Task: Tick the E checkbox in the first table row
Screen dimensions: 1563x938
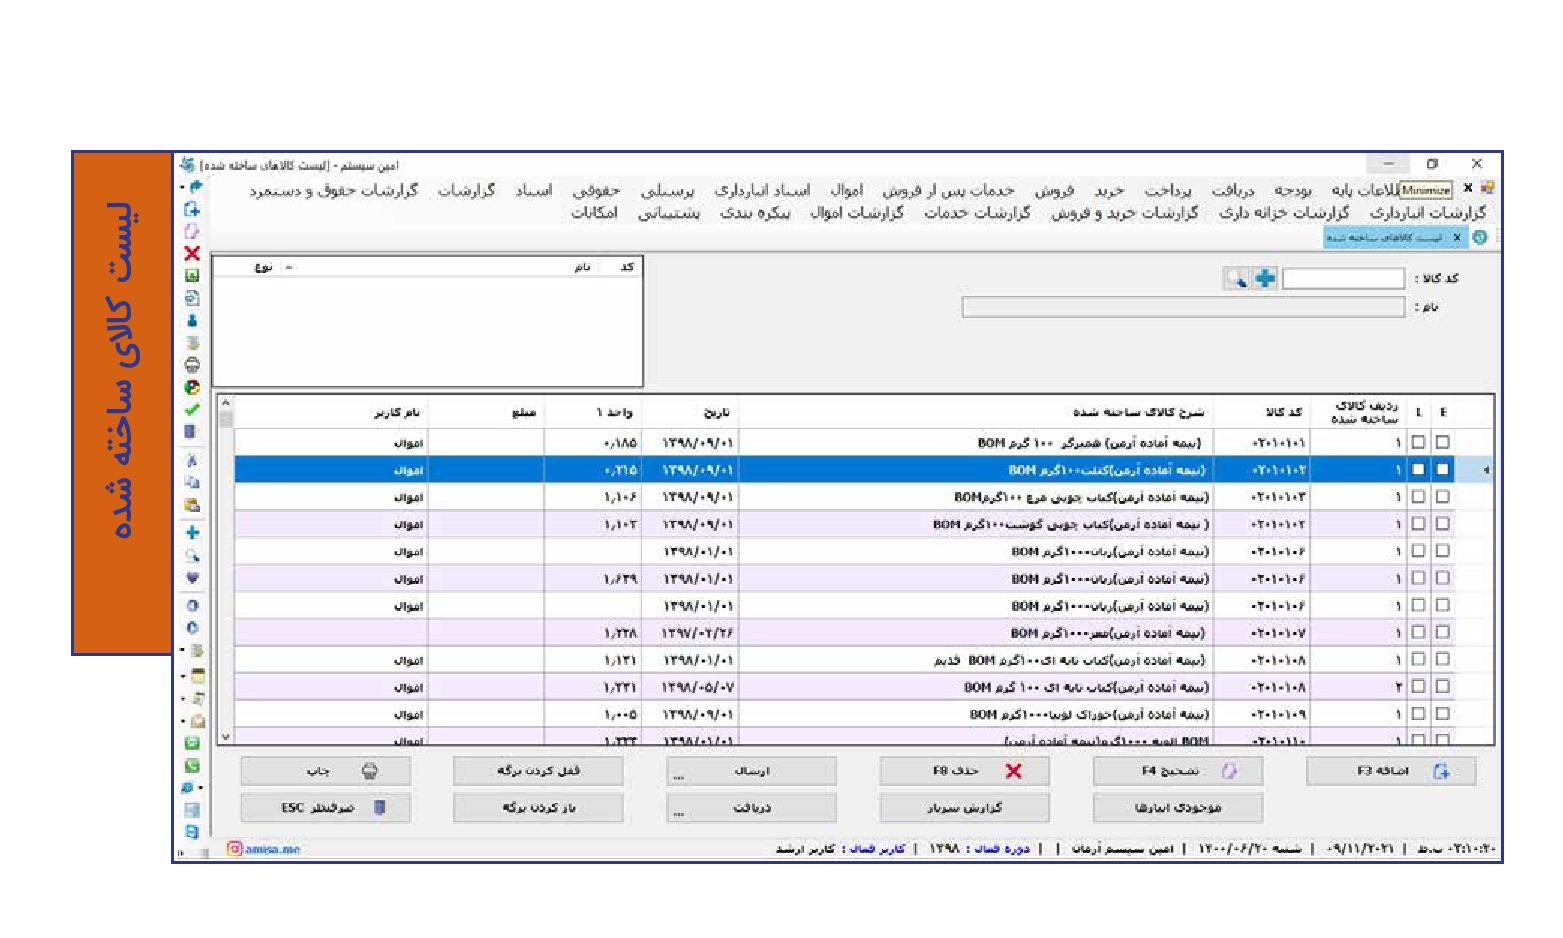Action: pyautogui.click(x=1442, y=442)
